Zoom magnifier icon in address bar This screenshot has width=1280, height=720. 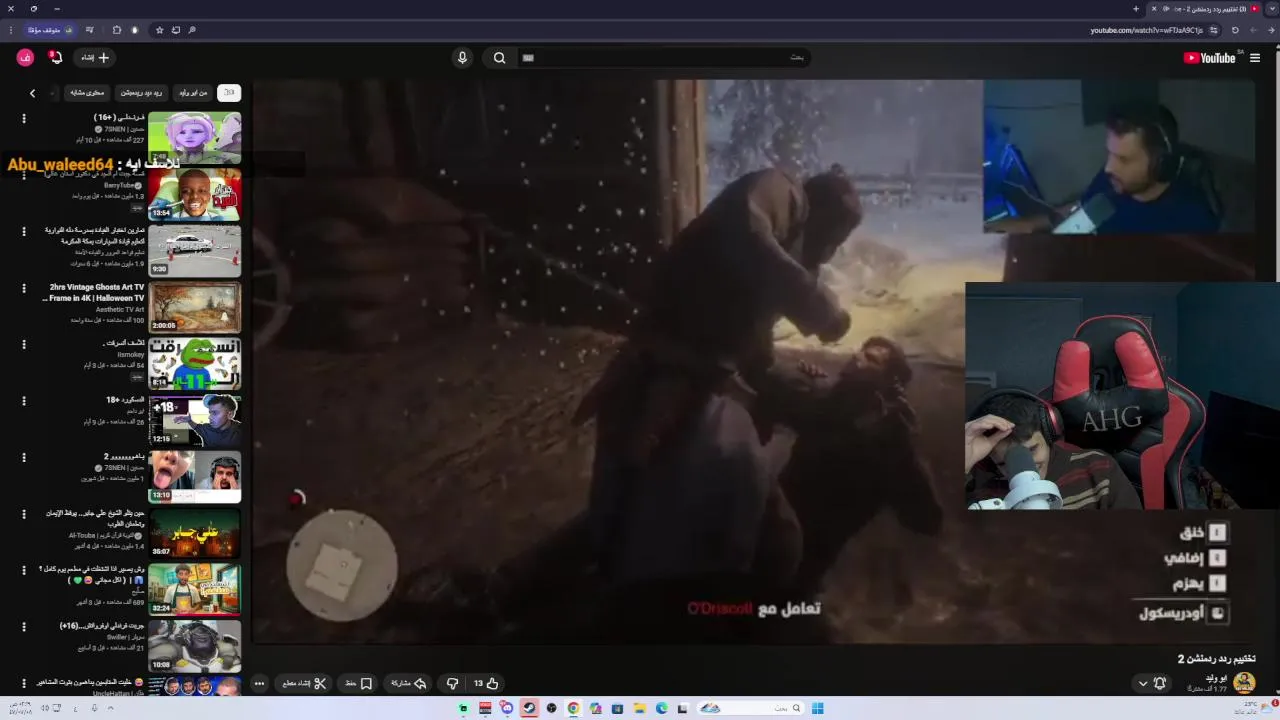point(192,30)
